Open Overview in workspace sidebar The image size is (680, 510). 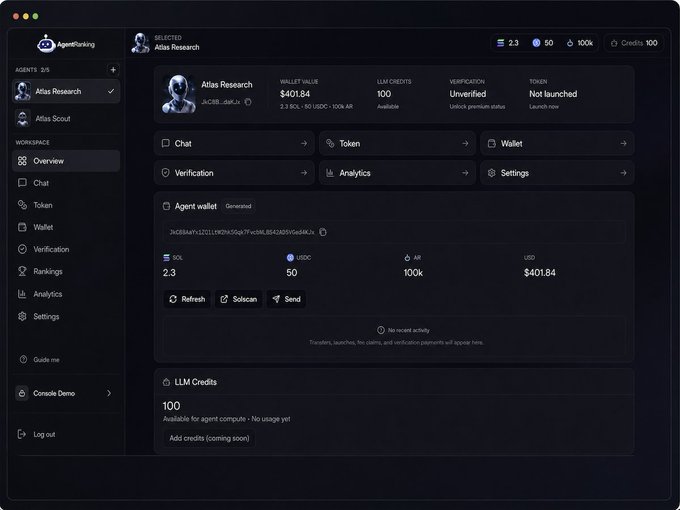tap(66, 161)
